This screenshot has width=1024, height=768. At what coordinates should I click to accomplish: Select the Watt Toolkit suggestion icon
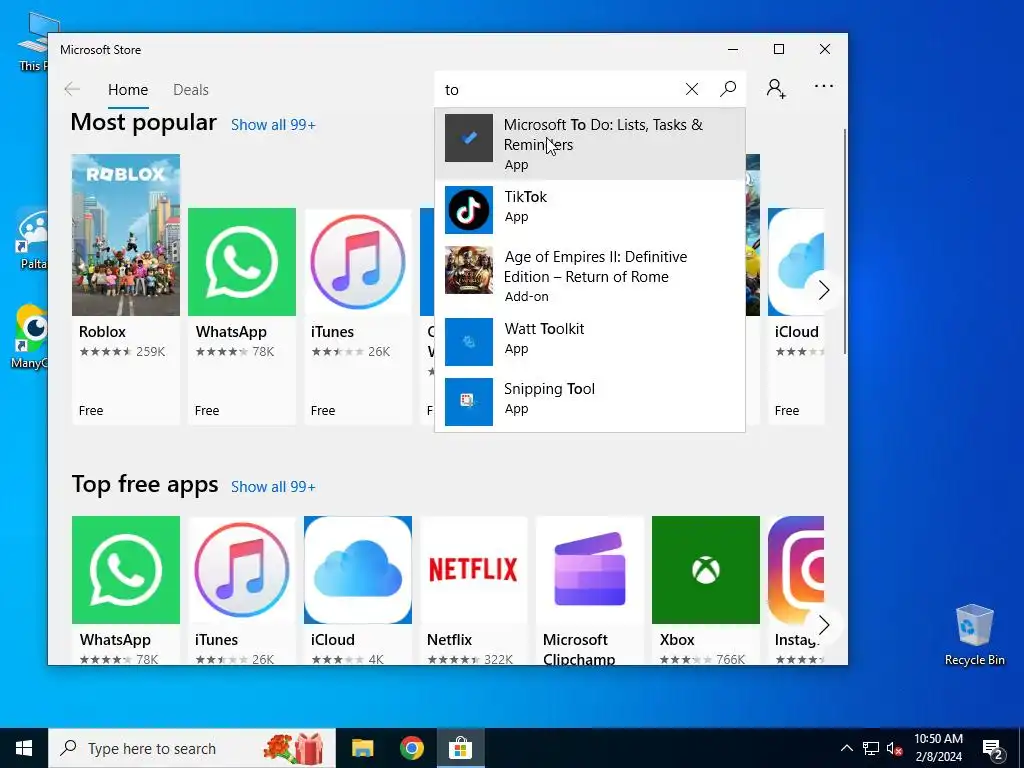pyautogui.click(x=469, y=342)
